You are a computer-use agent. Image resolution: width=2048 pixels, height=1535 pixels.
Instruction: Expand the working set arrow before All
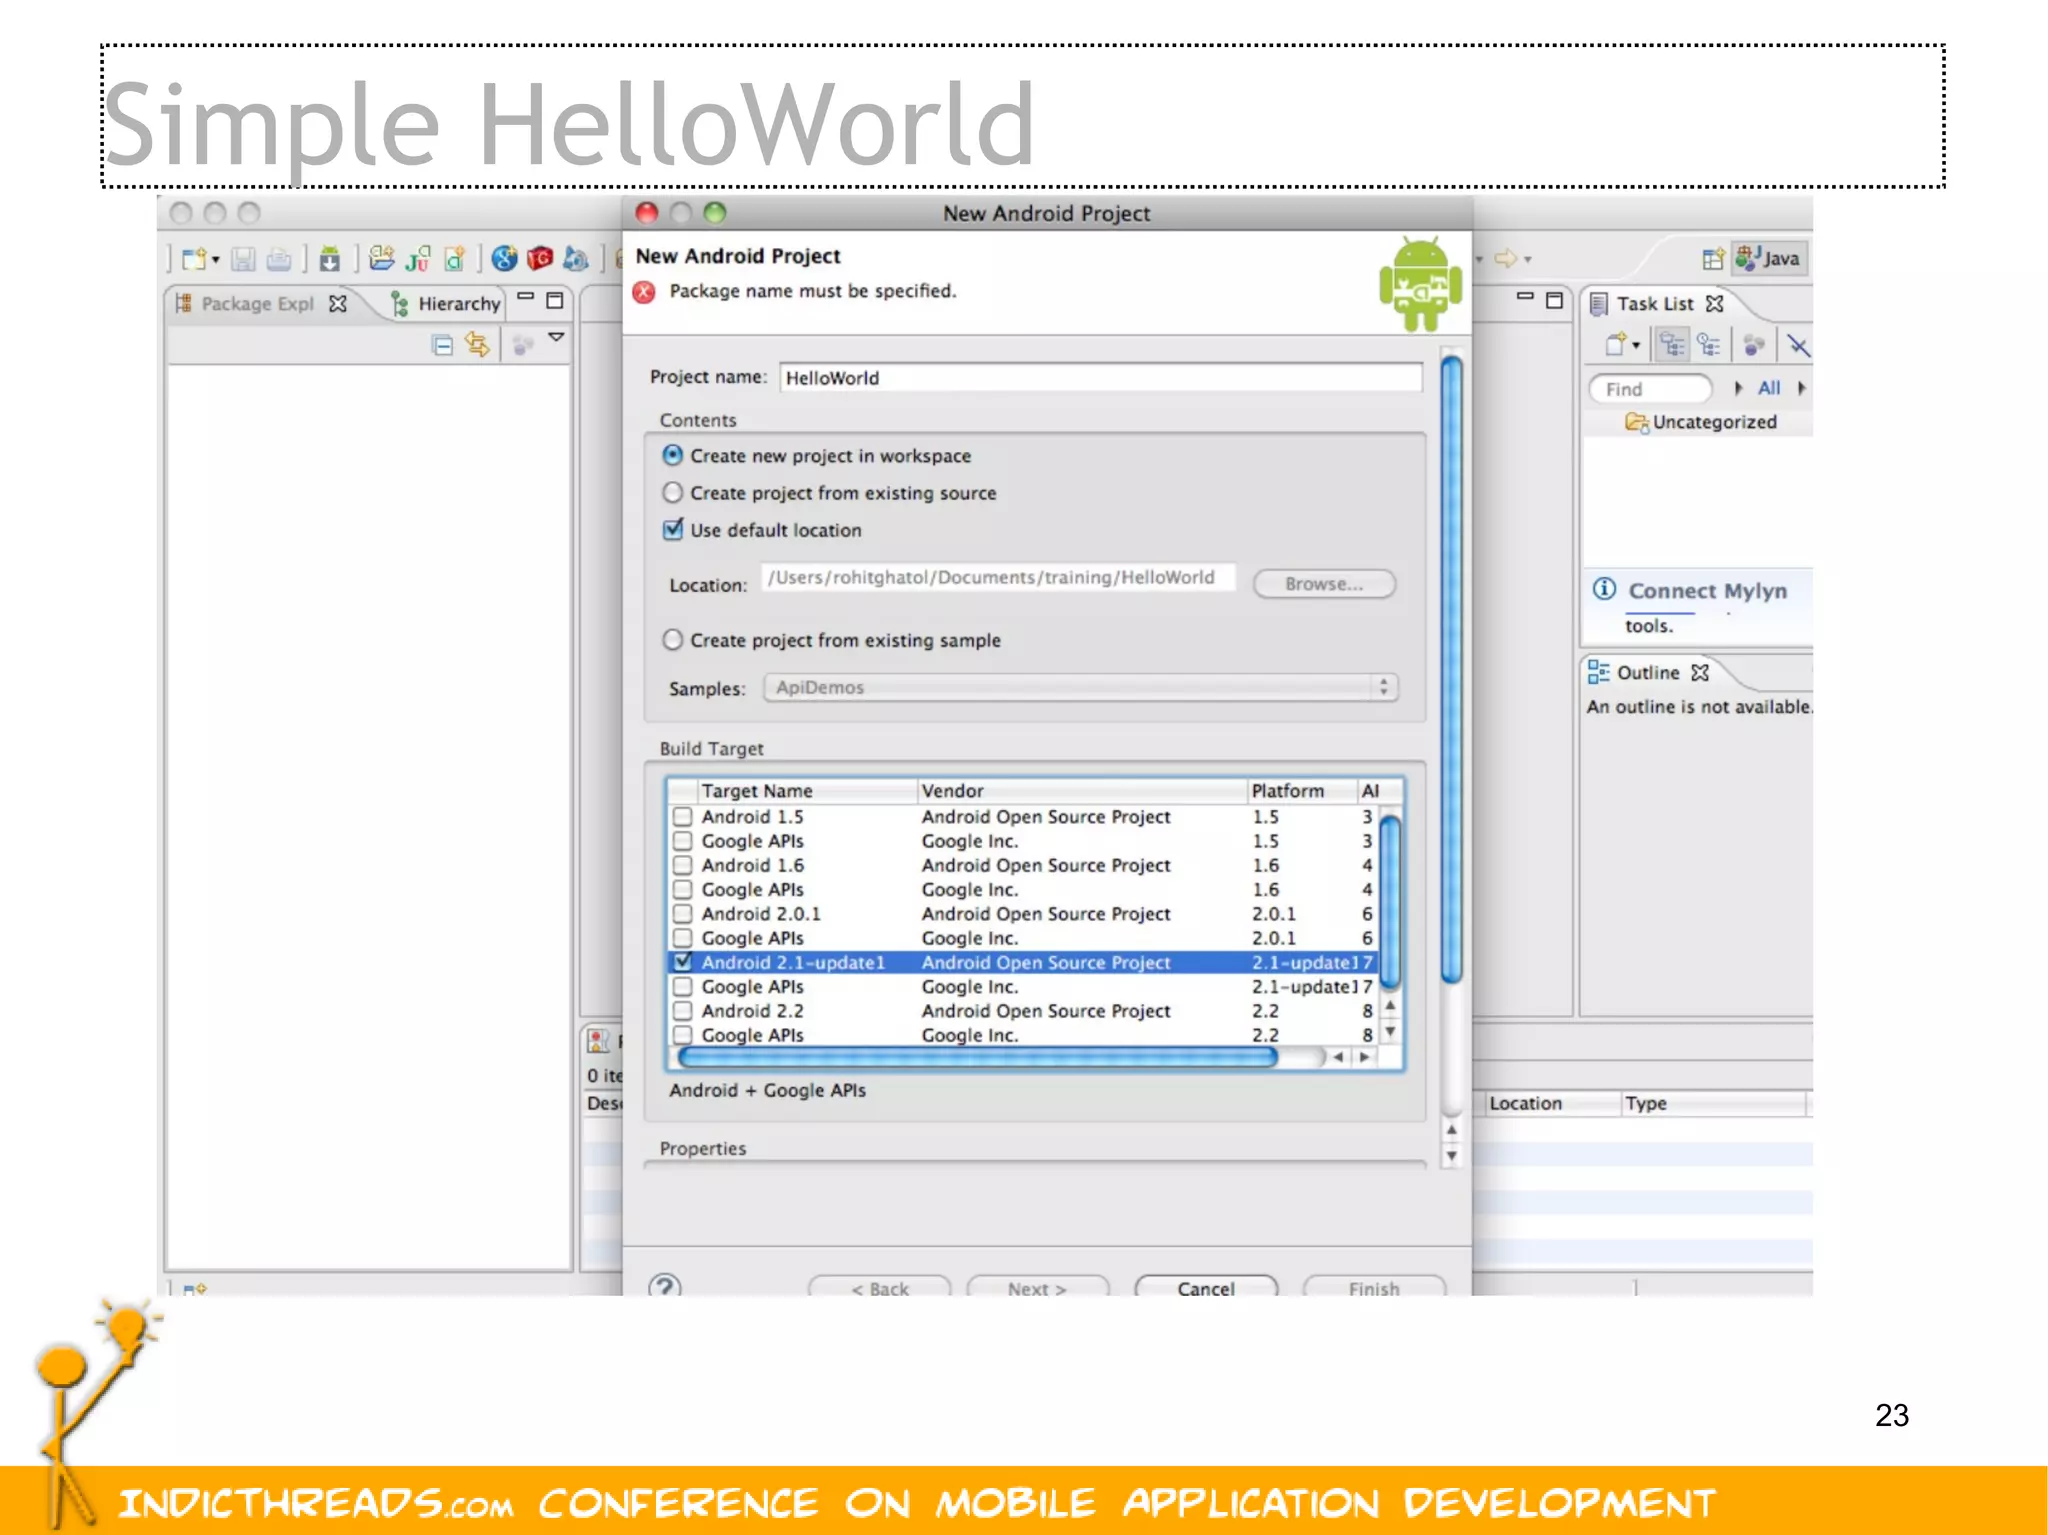1739,388
